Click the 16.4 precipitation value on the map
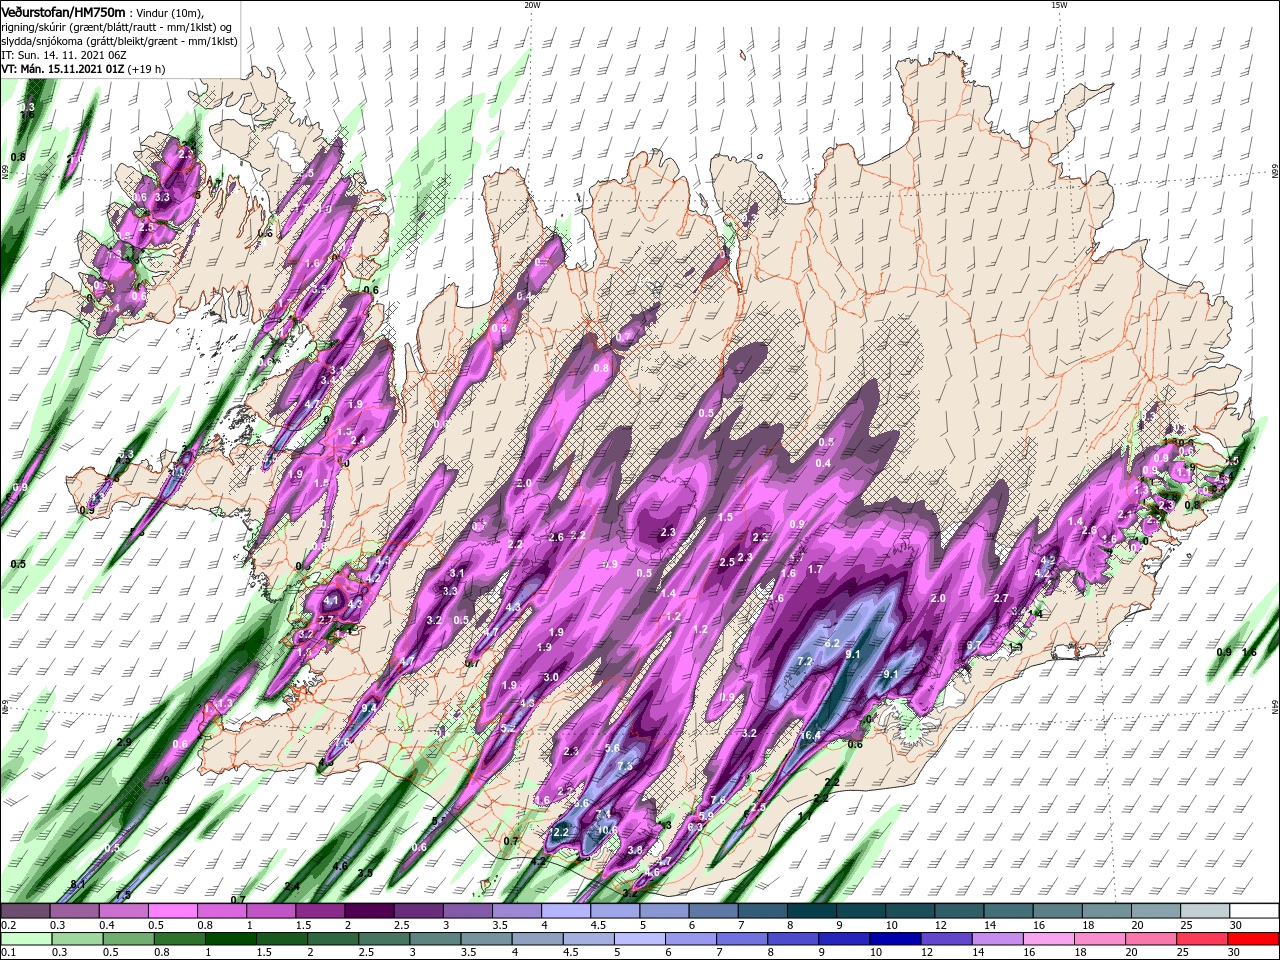 tap(811, 736)
